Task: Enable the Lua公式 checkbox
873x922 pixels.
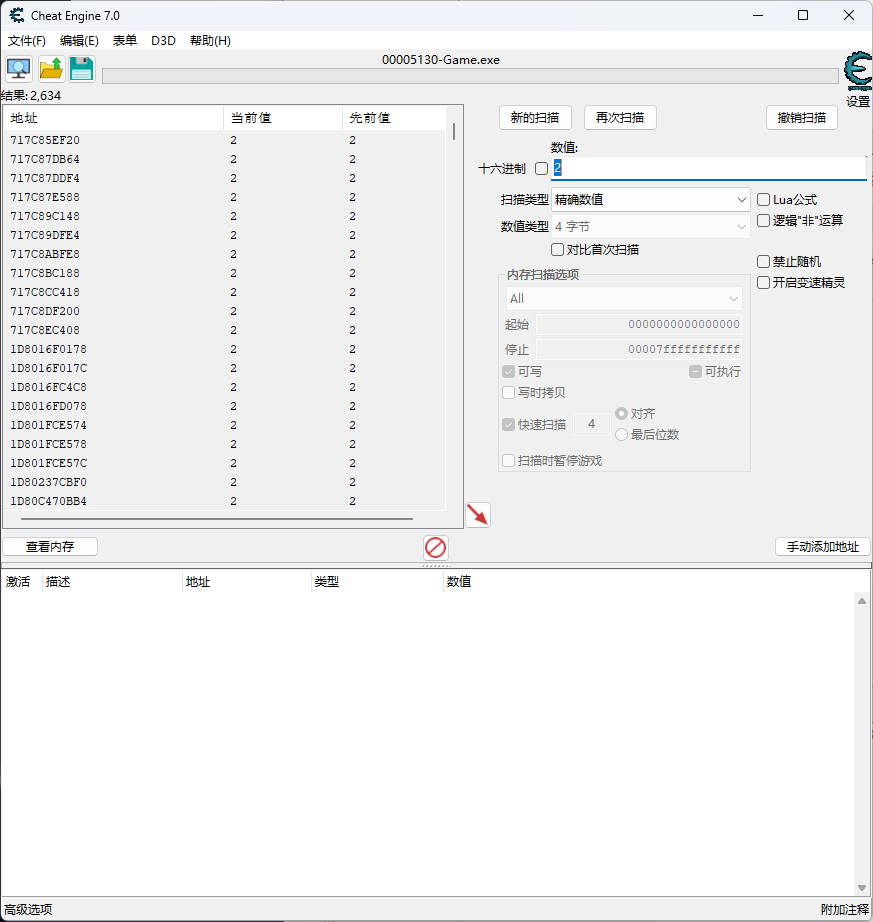Action: 763,200
